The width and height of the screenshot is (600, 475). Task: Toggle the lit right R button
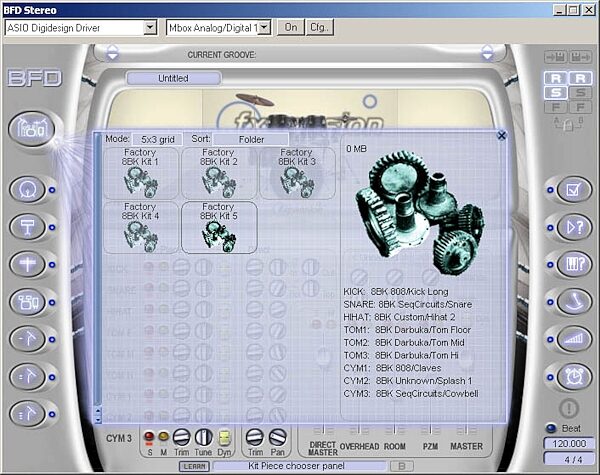pyautogui.click(x=580, y=78)
